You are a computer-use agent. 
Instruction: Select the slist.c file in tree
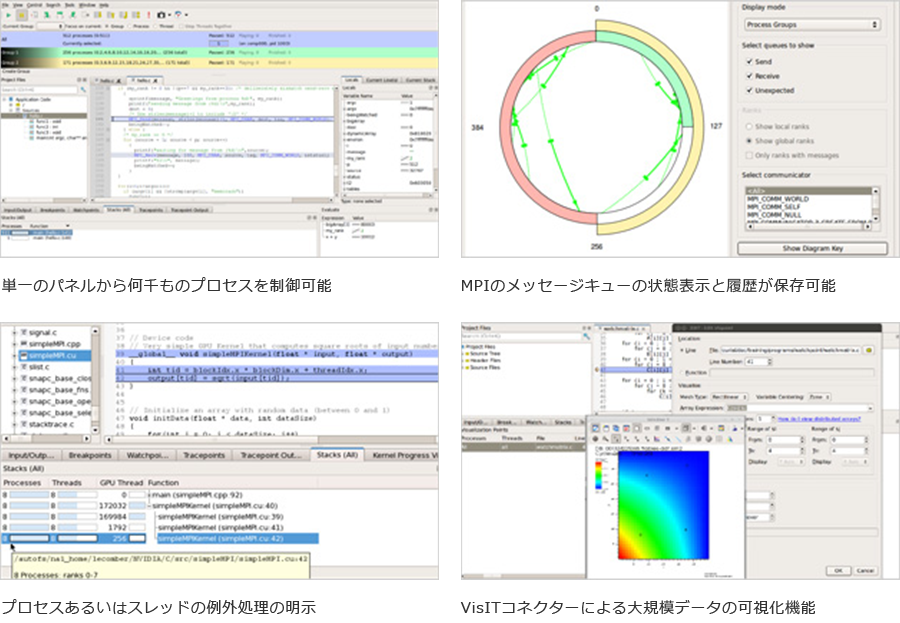tap(39, 367)
